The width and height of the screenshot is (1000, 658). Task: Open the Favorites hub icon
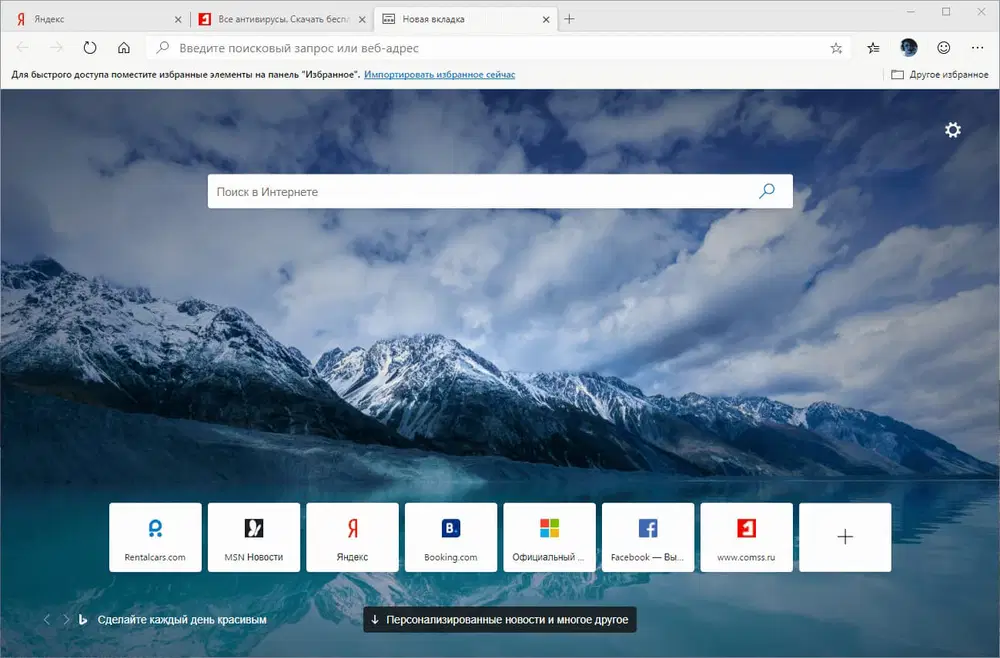point(872,47)
